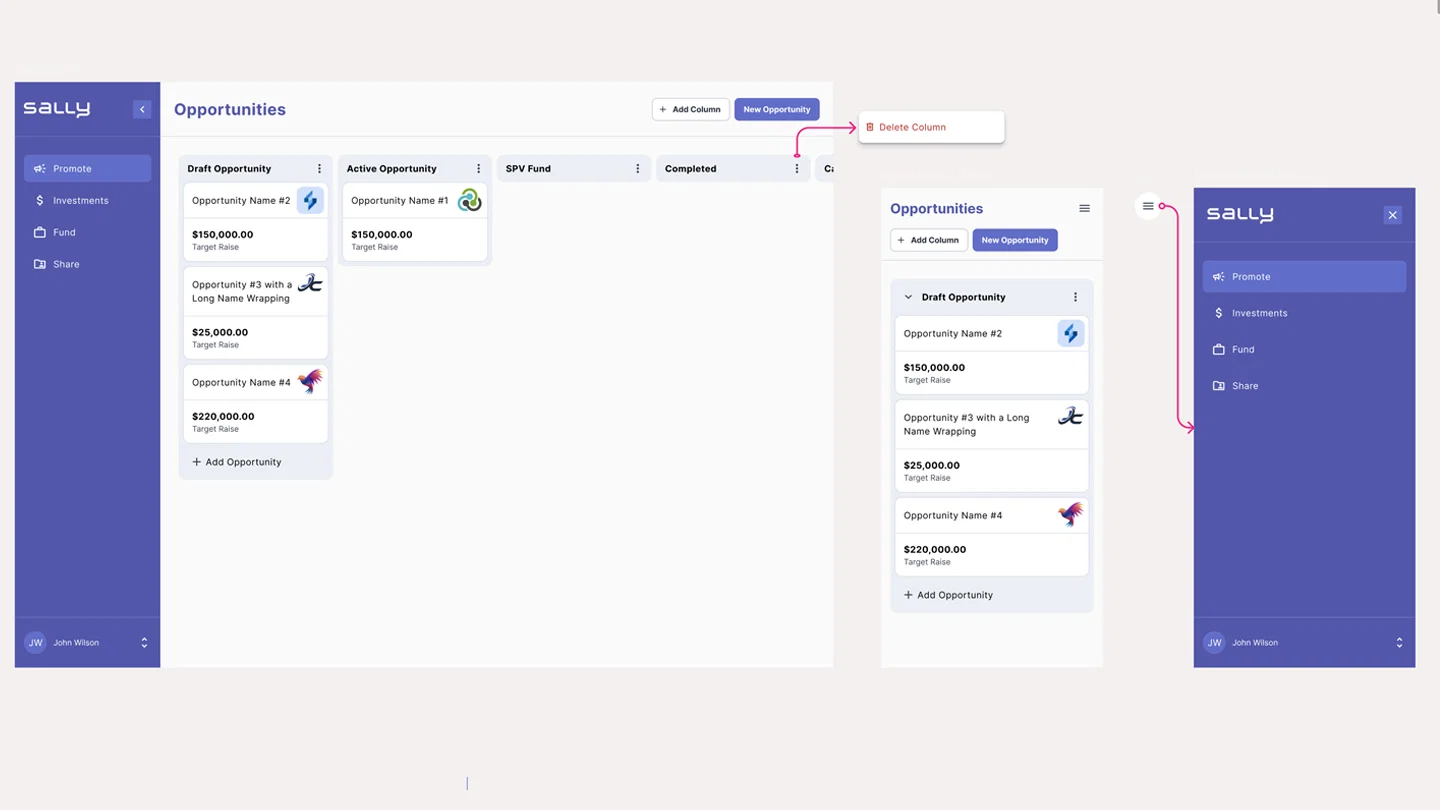This screenshot has height=810, width=1440.
Task: Click the desktop Add Column button
Action: click(691, 109)
